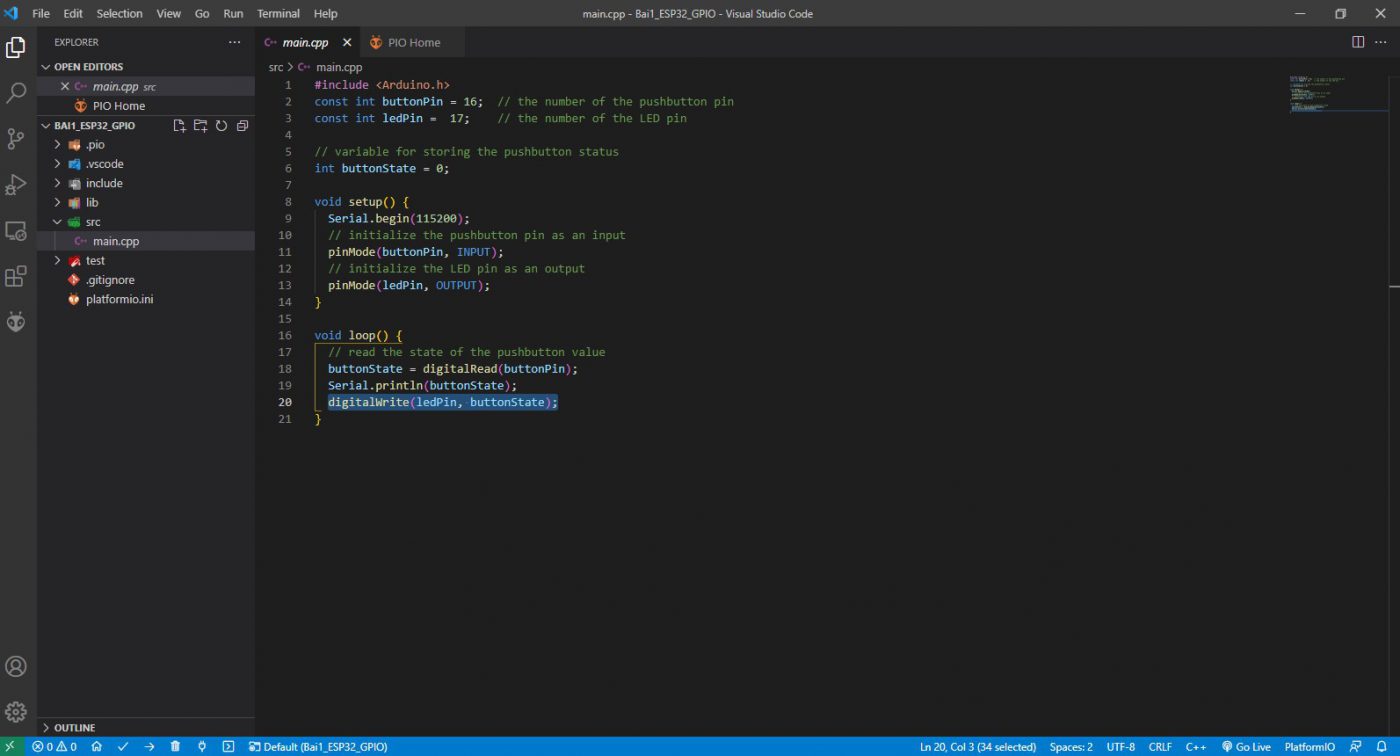Create a new file in explorer
This screenshot has height=756, width=1400.
point(179,126)
